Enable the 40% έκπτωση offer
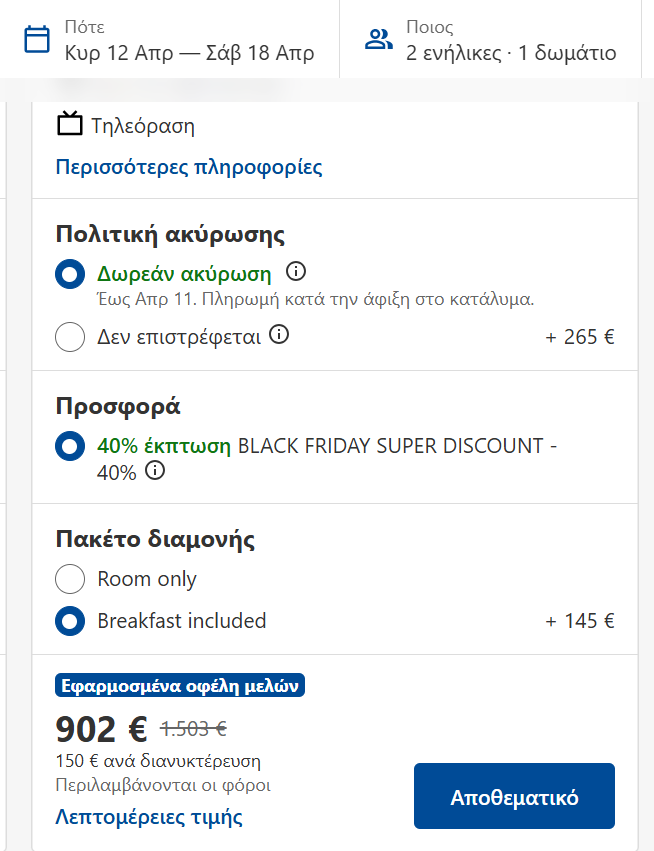Screen dimensions: 654x851 coord(69,446)
